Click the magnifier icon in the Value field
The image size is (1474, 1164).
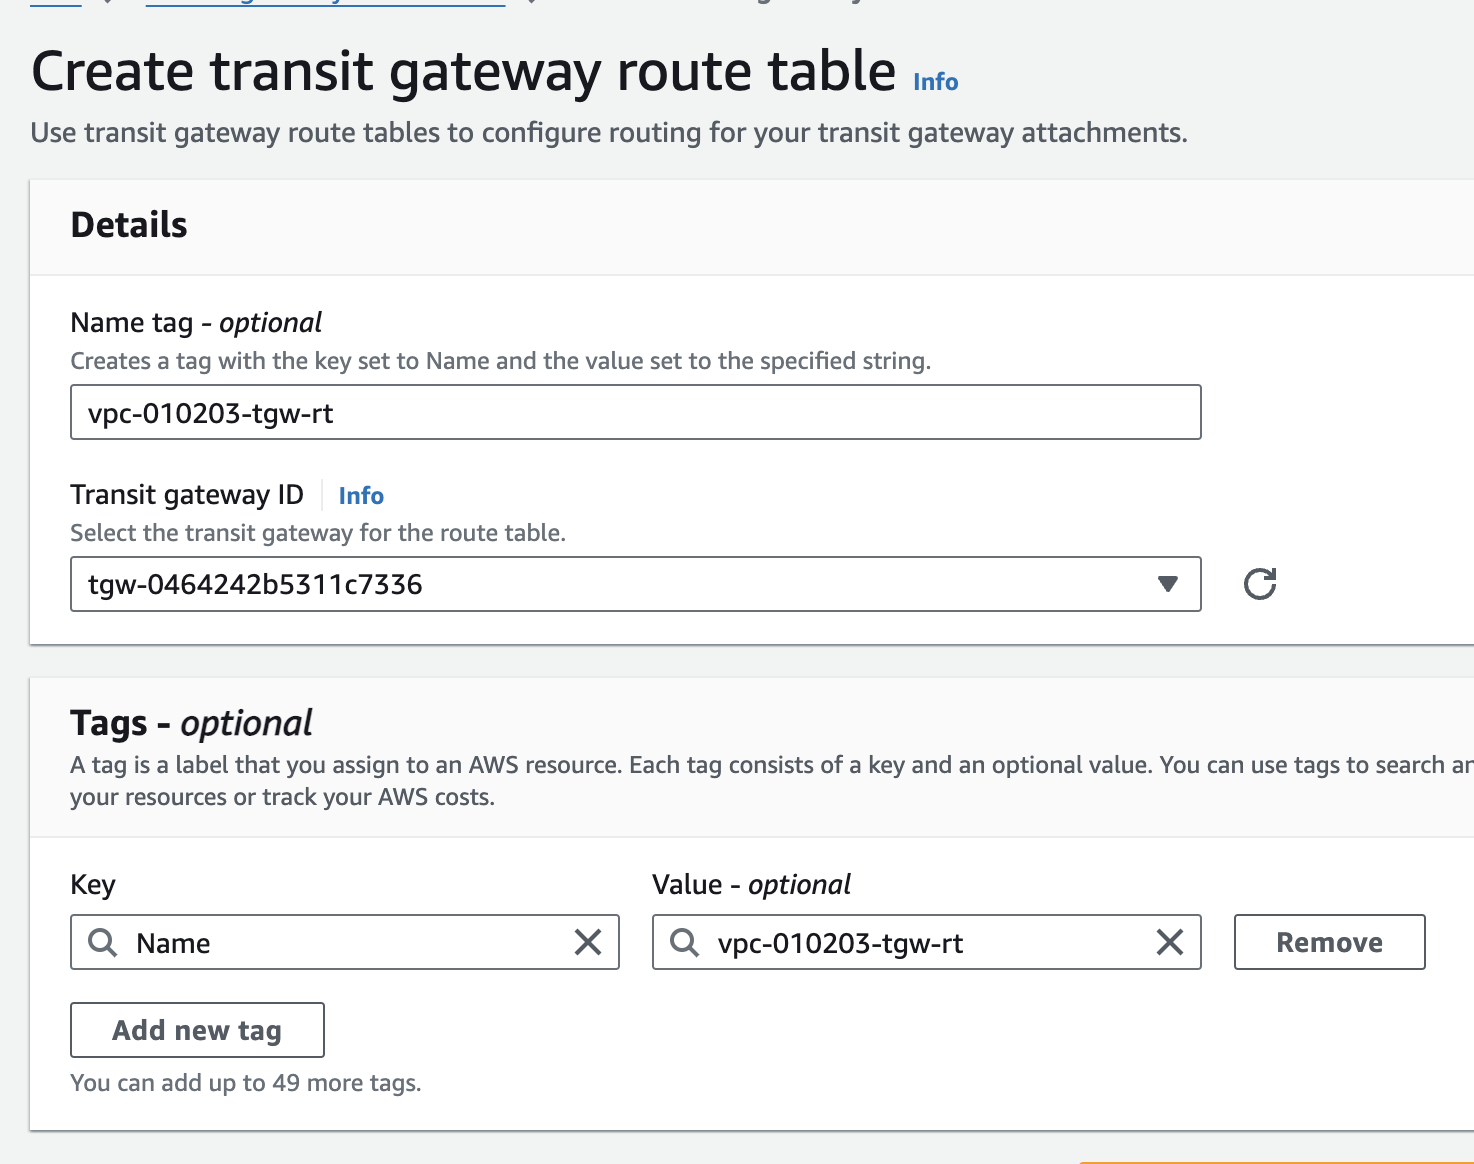pyautogui.click(x=684, y=942)
